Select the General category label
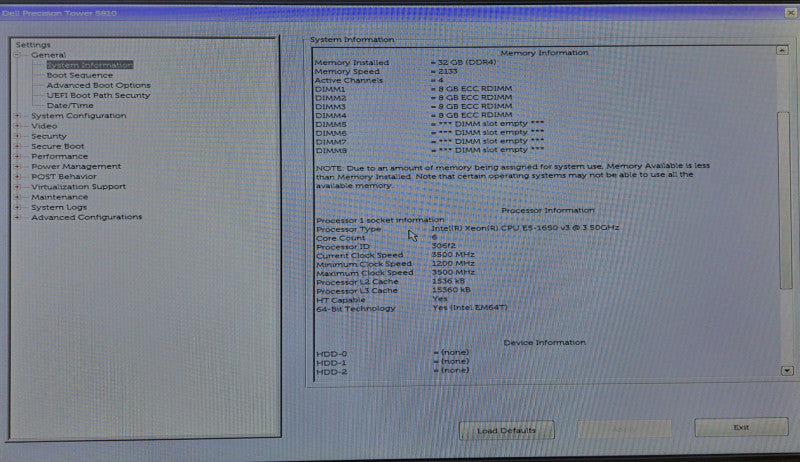 48,55
